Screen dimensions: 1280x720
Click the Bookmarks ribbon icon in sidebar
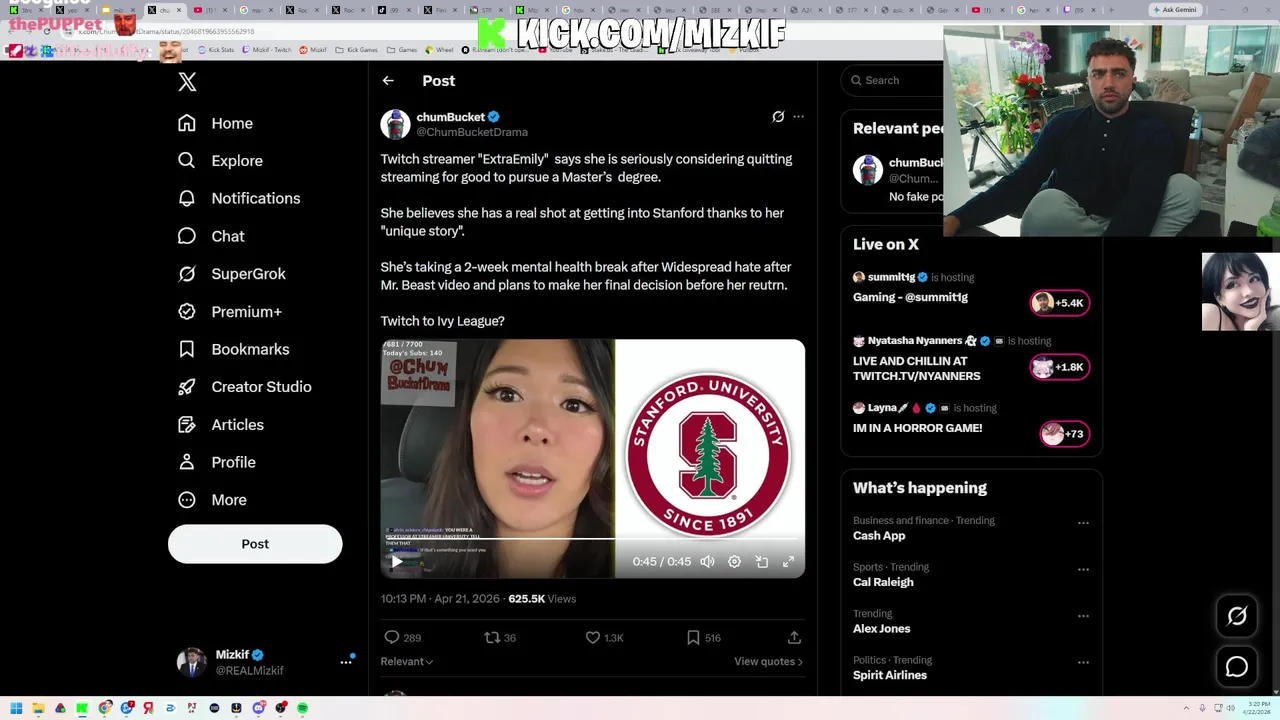point(187,349)
